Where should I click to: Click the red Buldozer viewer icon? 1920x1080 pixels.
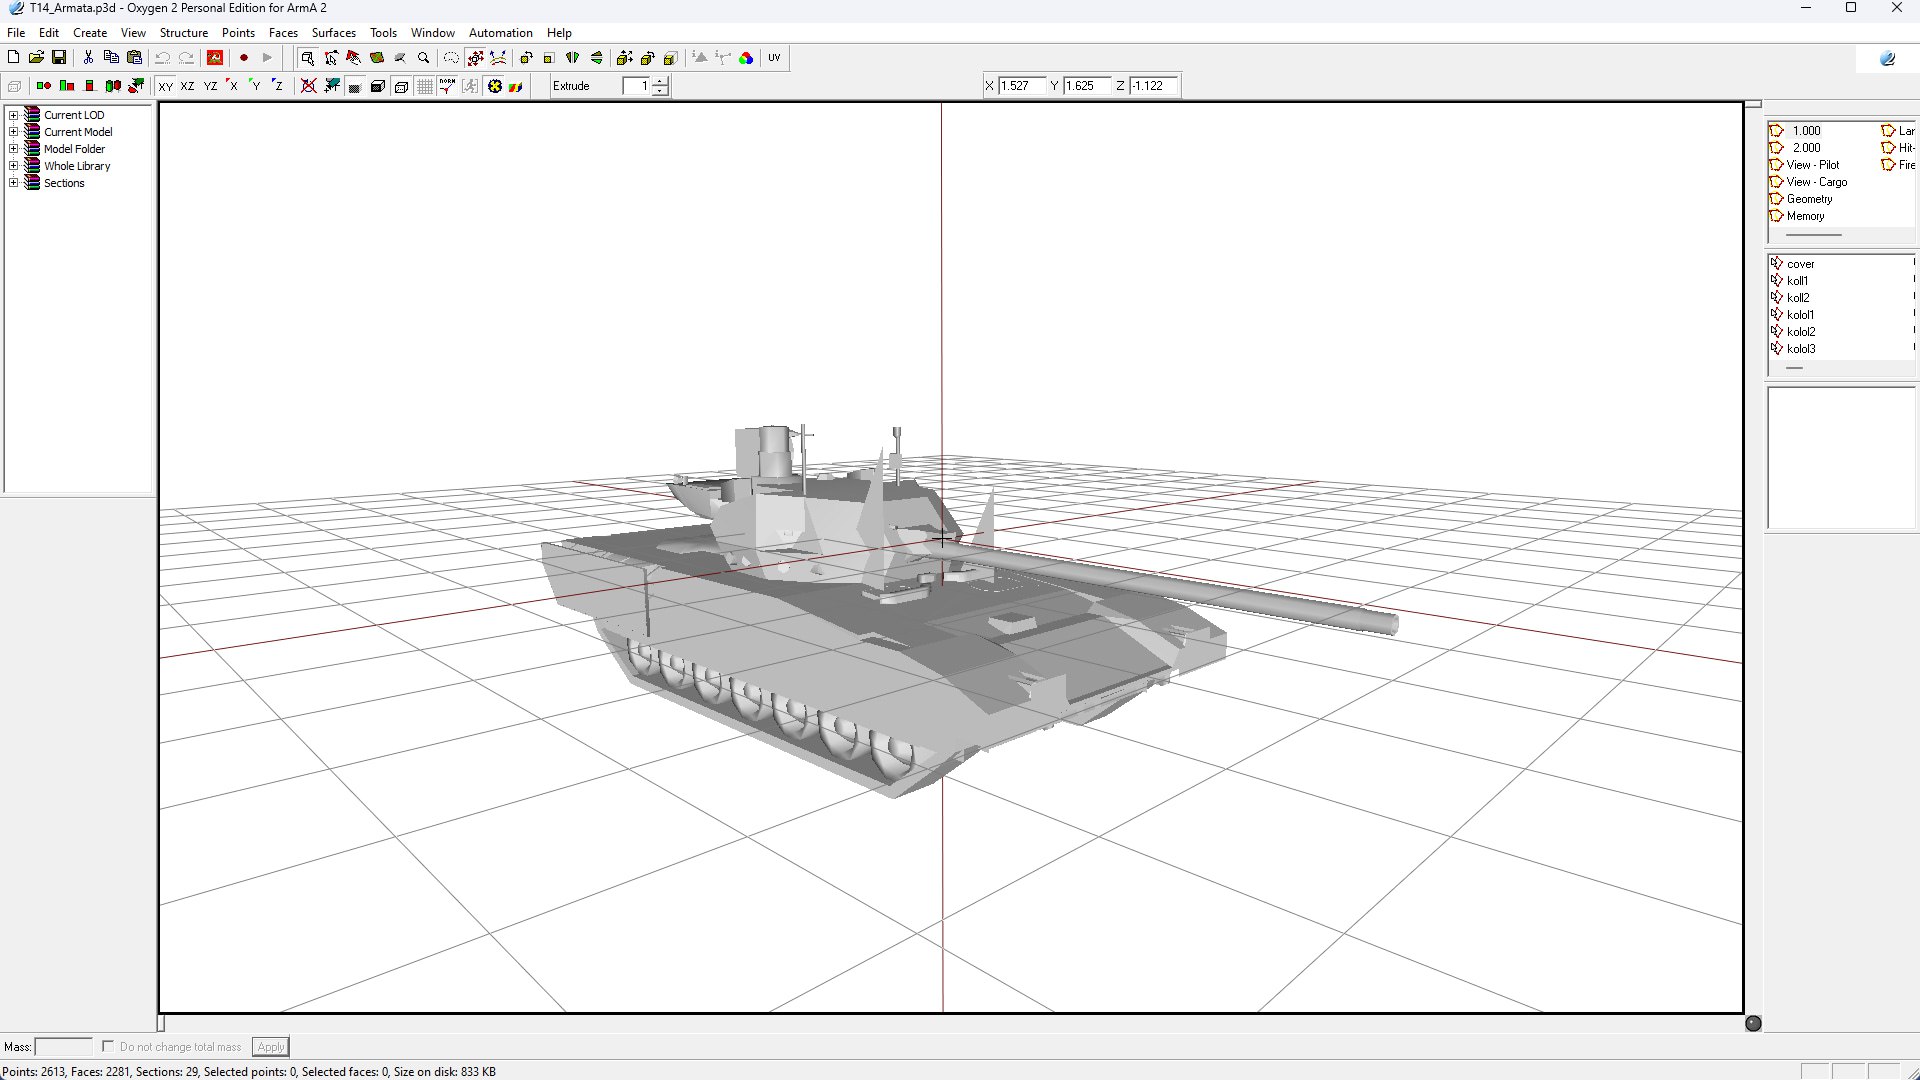click(214, 58)
